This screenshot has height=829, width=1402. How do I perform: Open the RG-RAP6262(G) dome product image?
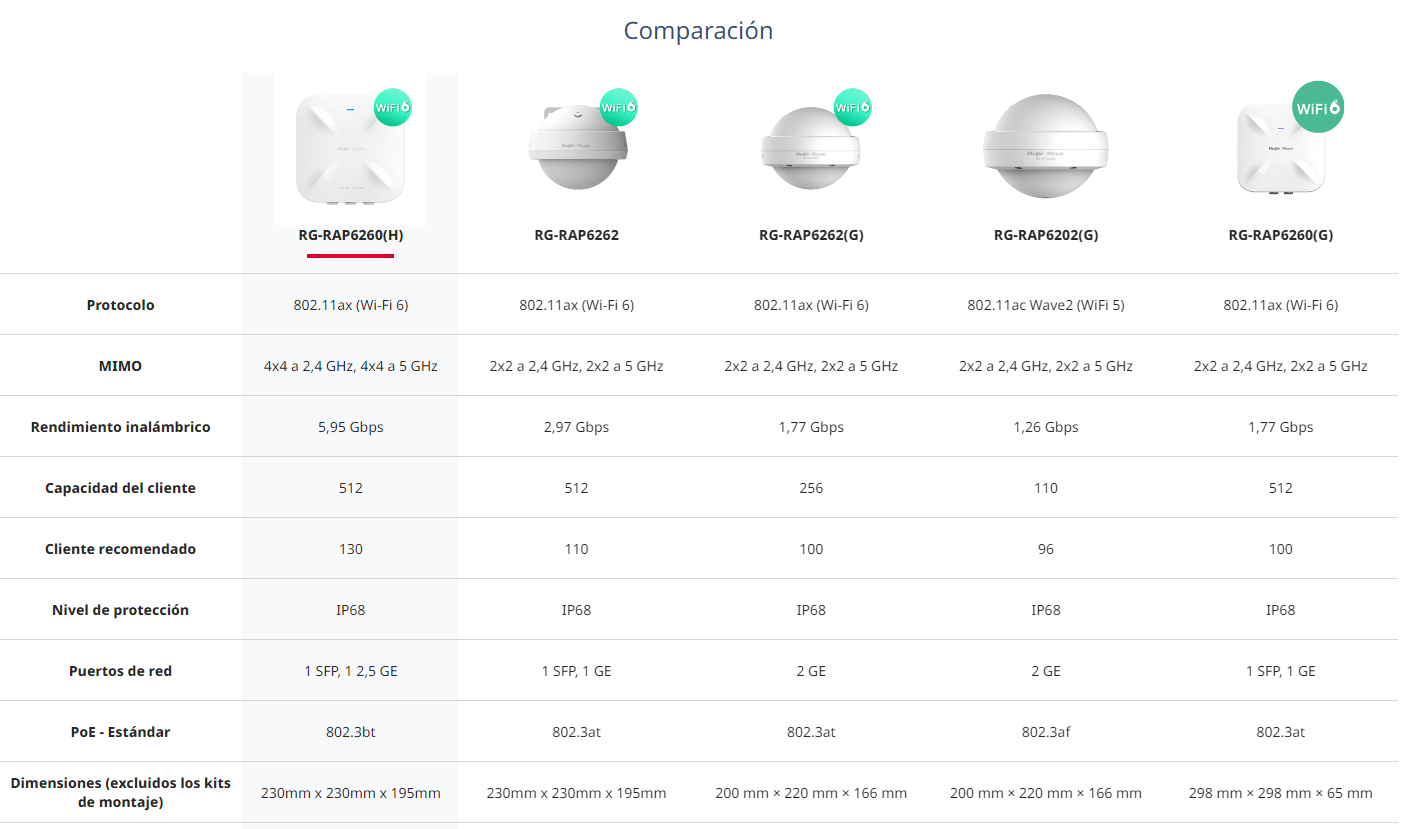811,149
